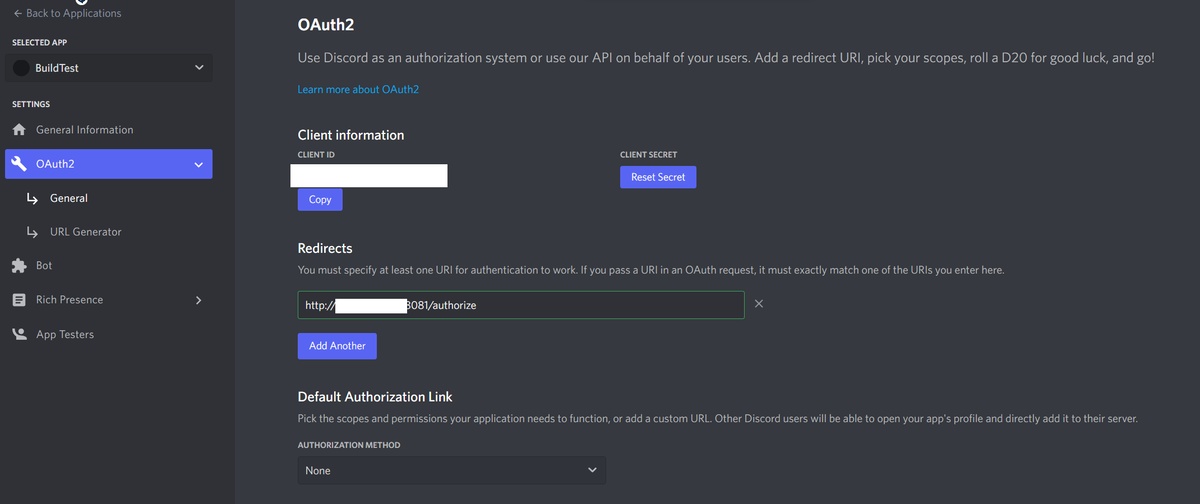Click the Reset Secret button
This screenshot has height=504, width=1200.
(x=657, y=177)
